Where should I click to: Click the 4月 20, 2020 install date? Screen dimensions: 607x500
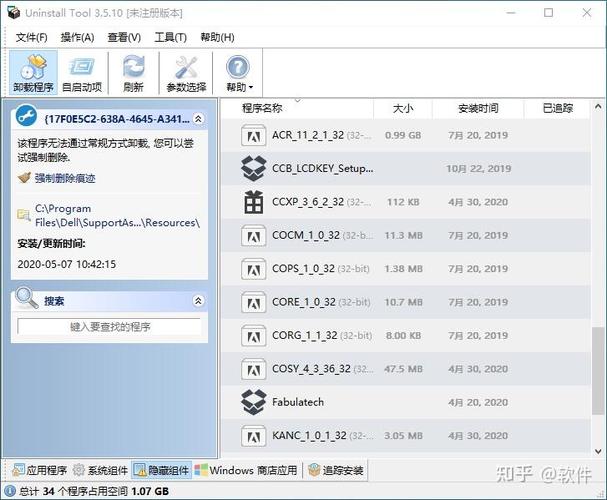(478, 402)
